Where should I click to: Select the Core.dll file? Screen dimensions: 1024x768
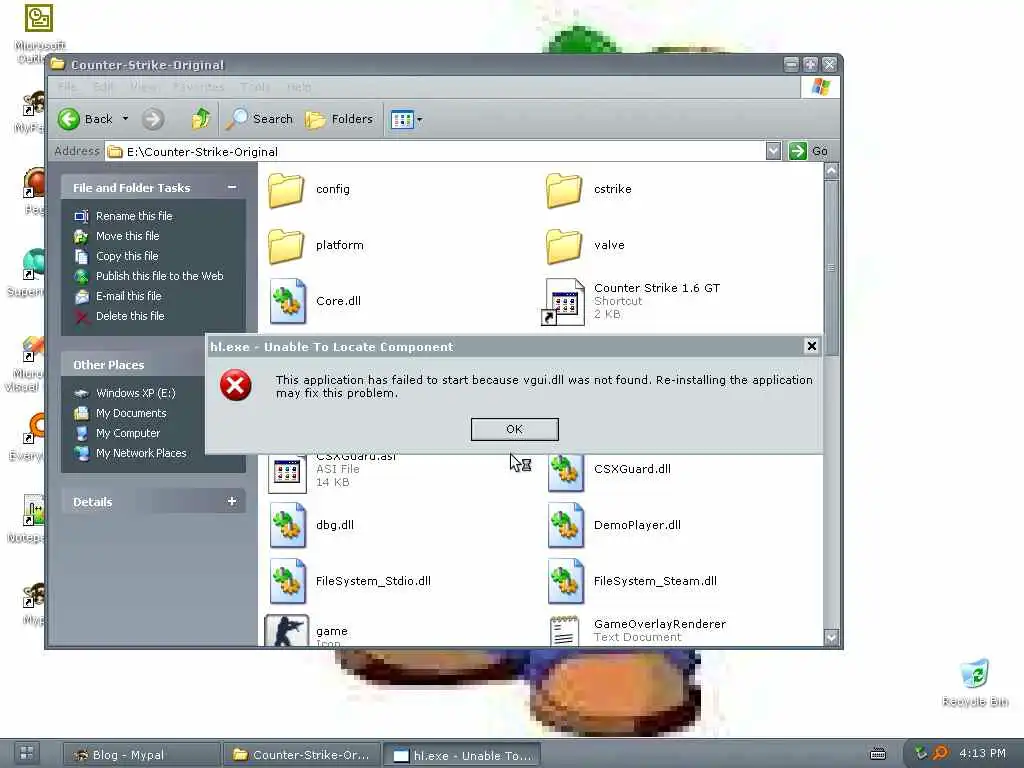315,301
